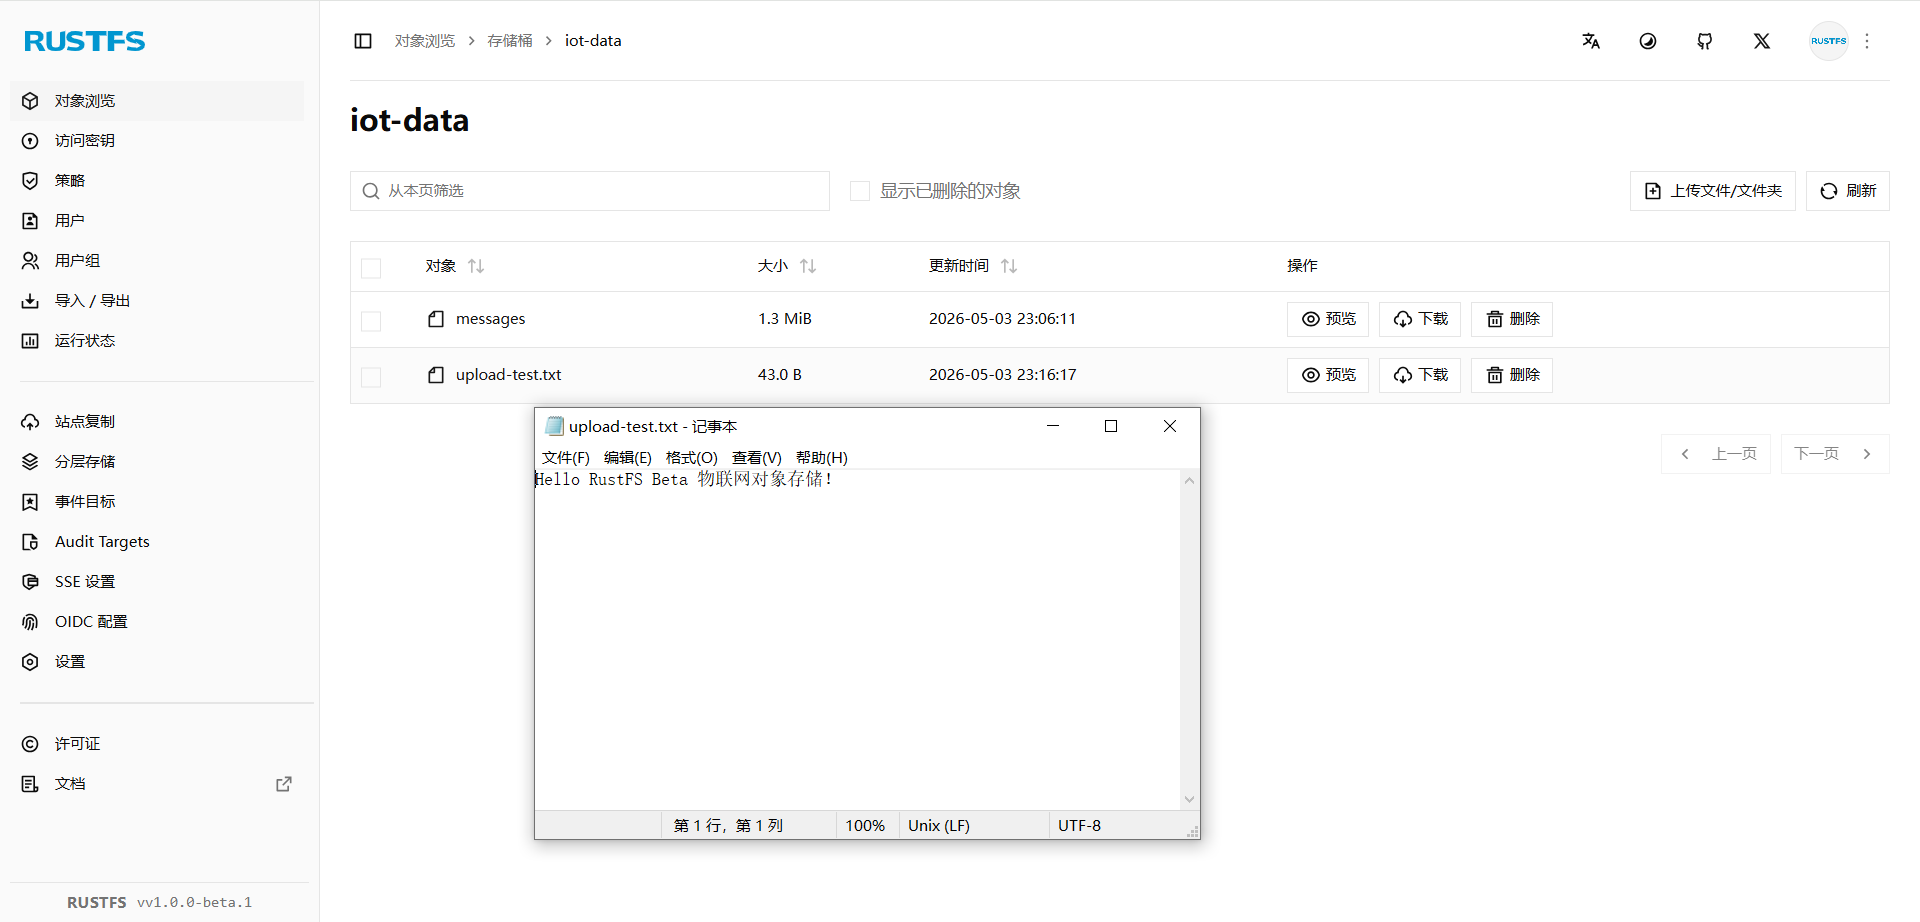
Task: Open the user menu three-dot icon
Action: pos(1867,41)
